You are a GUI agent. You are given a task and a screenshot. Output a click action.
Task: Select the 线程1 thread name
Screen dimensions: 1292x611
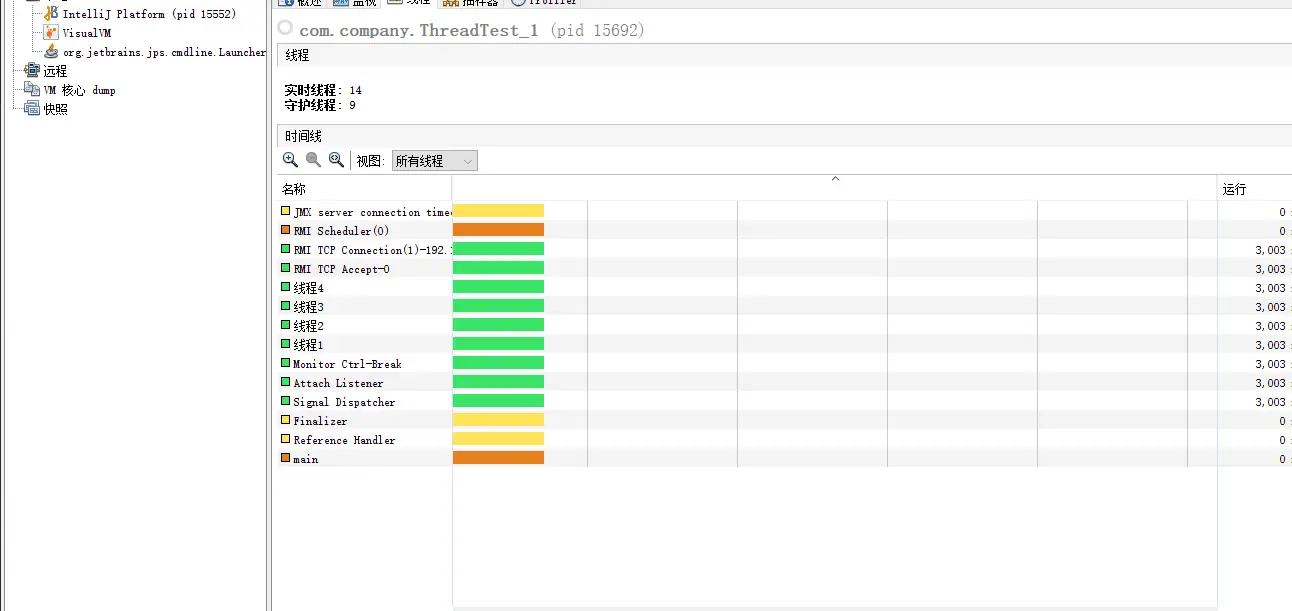tap(308, 345)
